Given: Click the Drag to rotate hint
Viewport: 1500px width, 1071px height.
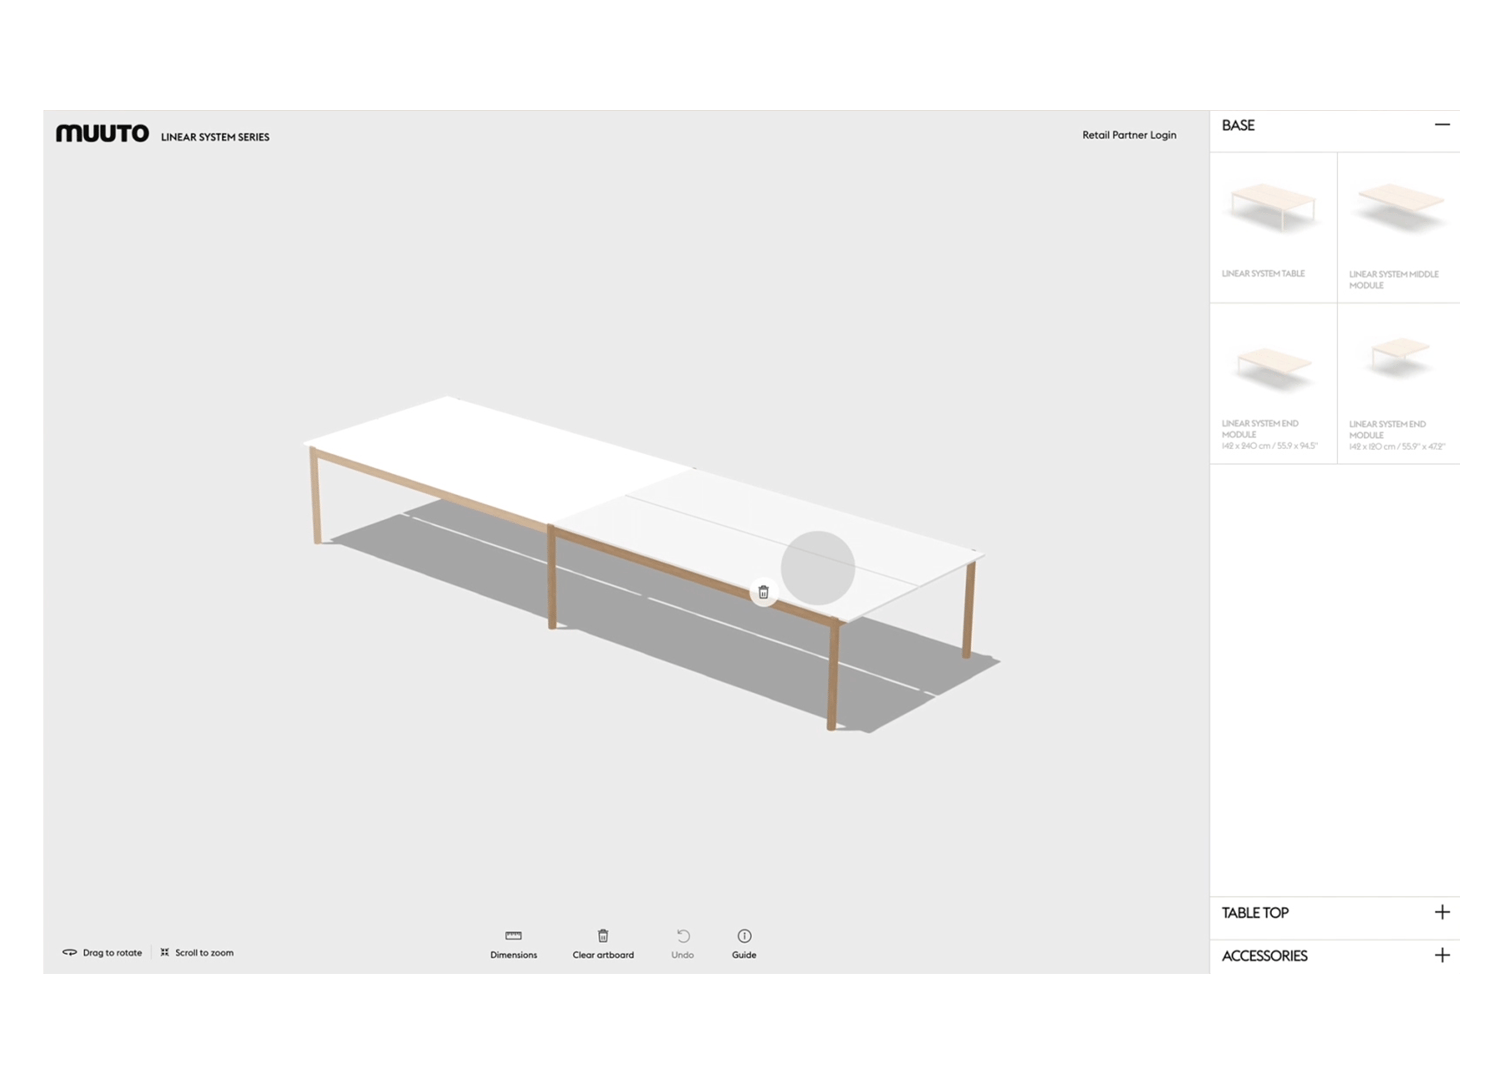Looking at the screenshot, I should [x=102, y=953].
